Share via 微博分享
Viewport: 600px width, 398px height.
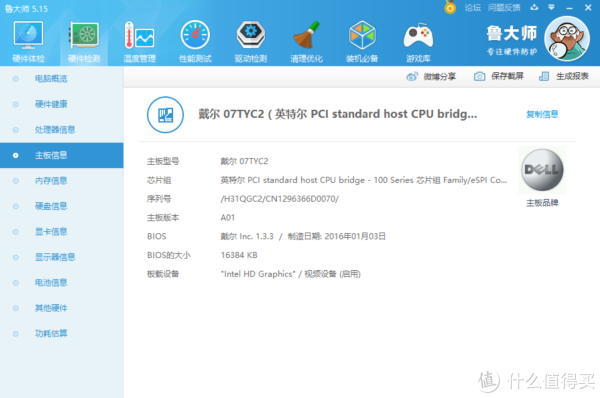point(431,77)
